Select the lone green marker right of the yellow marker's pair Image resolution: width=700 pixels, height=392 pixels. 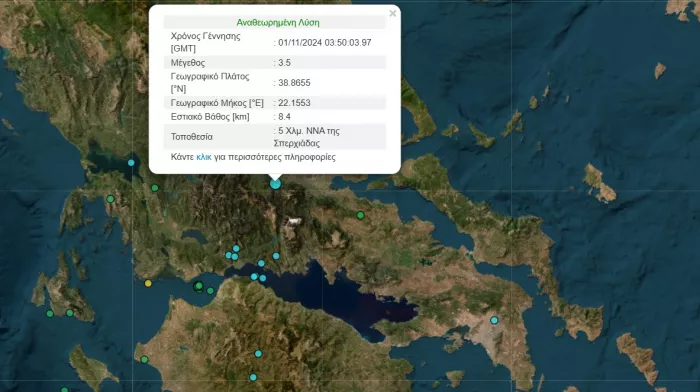click(210, 291)
